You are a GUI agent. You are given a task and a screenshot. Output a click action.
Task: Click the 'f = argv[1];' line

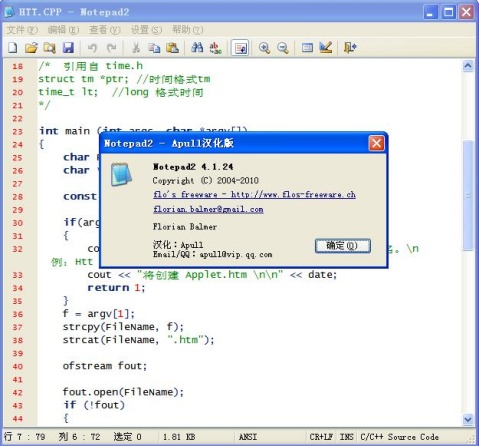tap(99, 314)
